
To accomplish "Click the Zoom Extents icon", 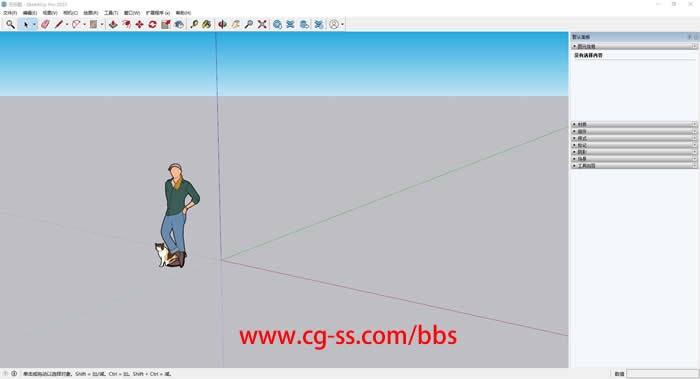I will (262, 25).
